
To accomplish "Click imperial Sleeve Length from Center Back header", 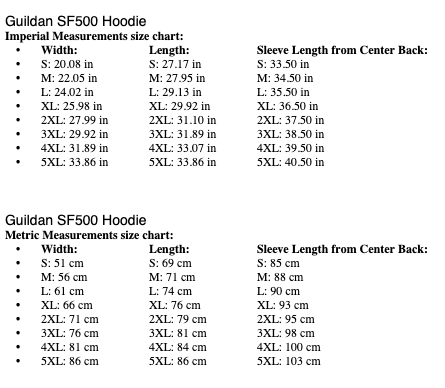I will pyautogui.click(x=342, y=50).
